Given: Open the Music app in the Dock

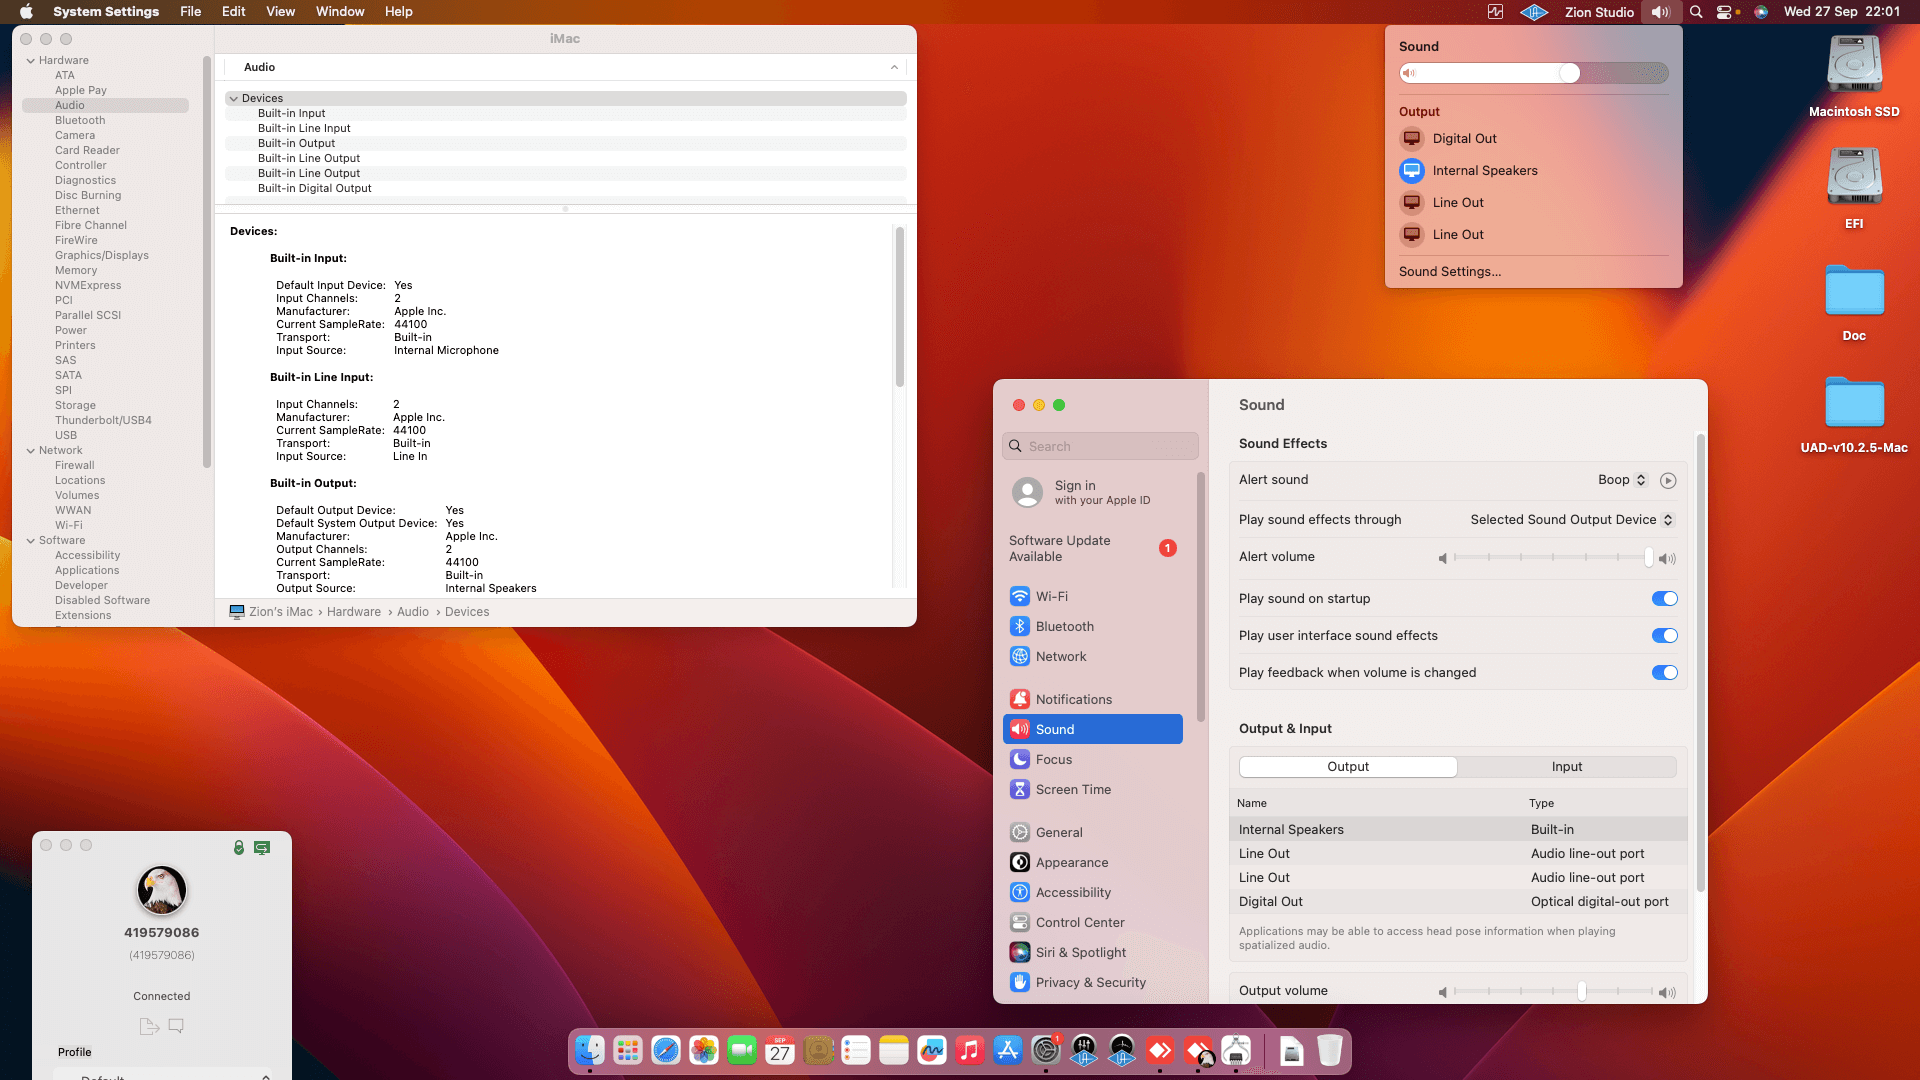Looking at the screenshot, I should (x=970, y=1050).
